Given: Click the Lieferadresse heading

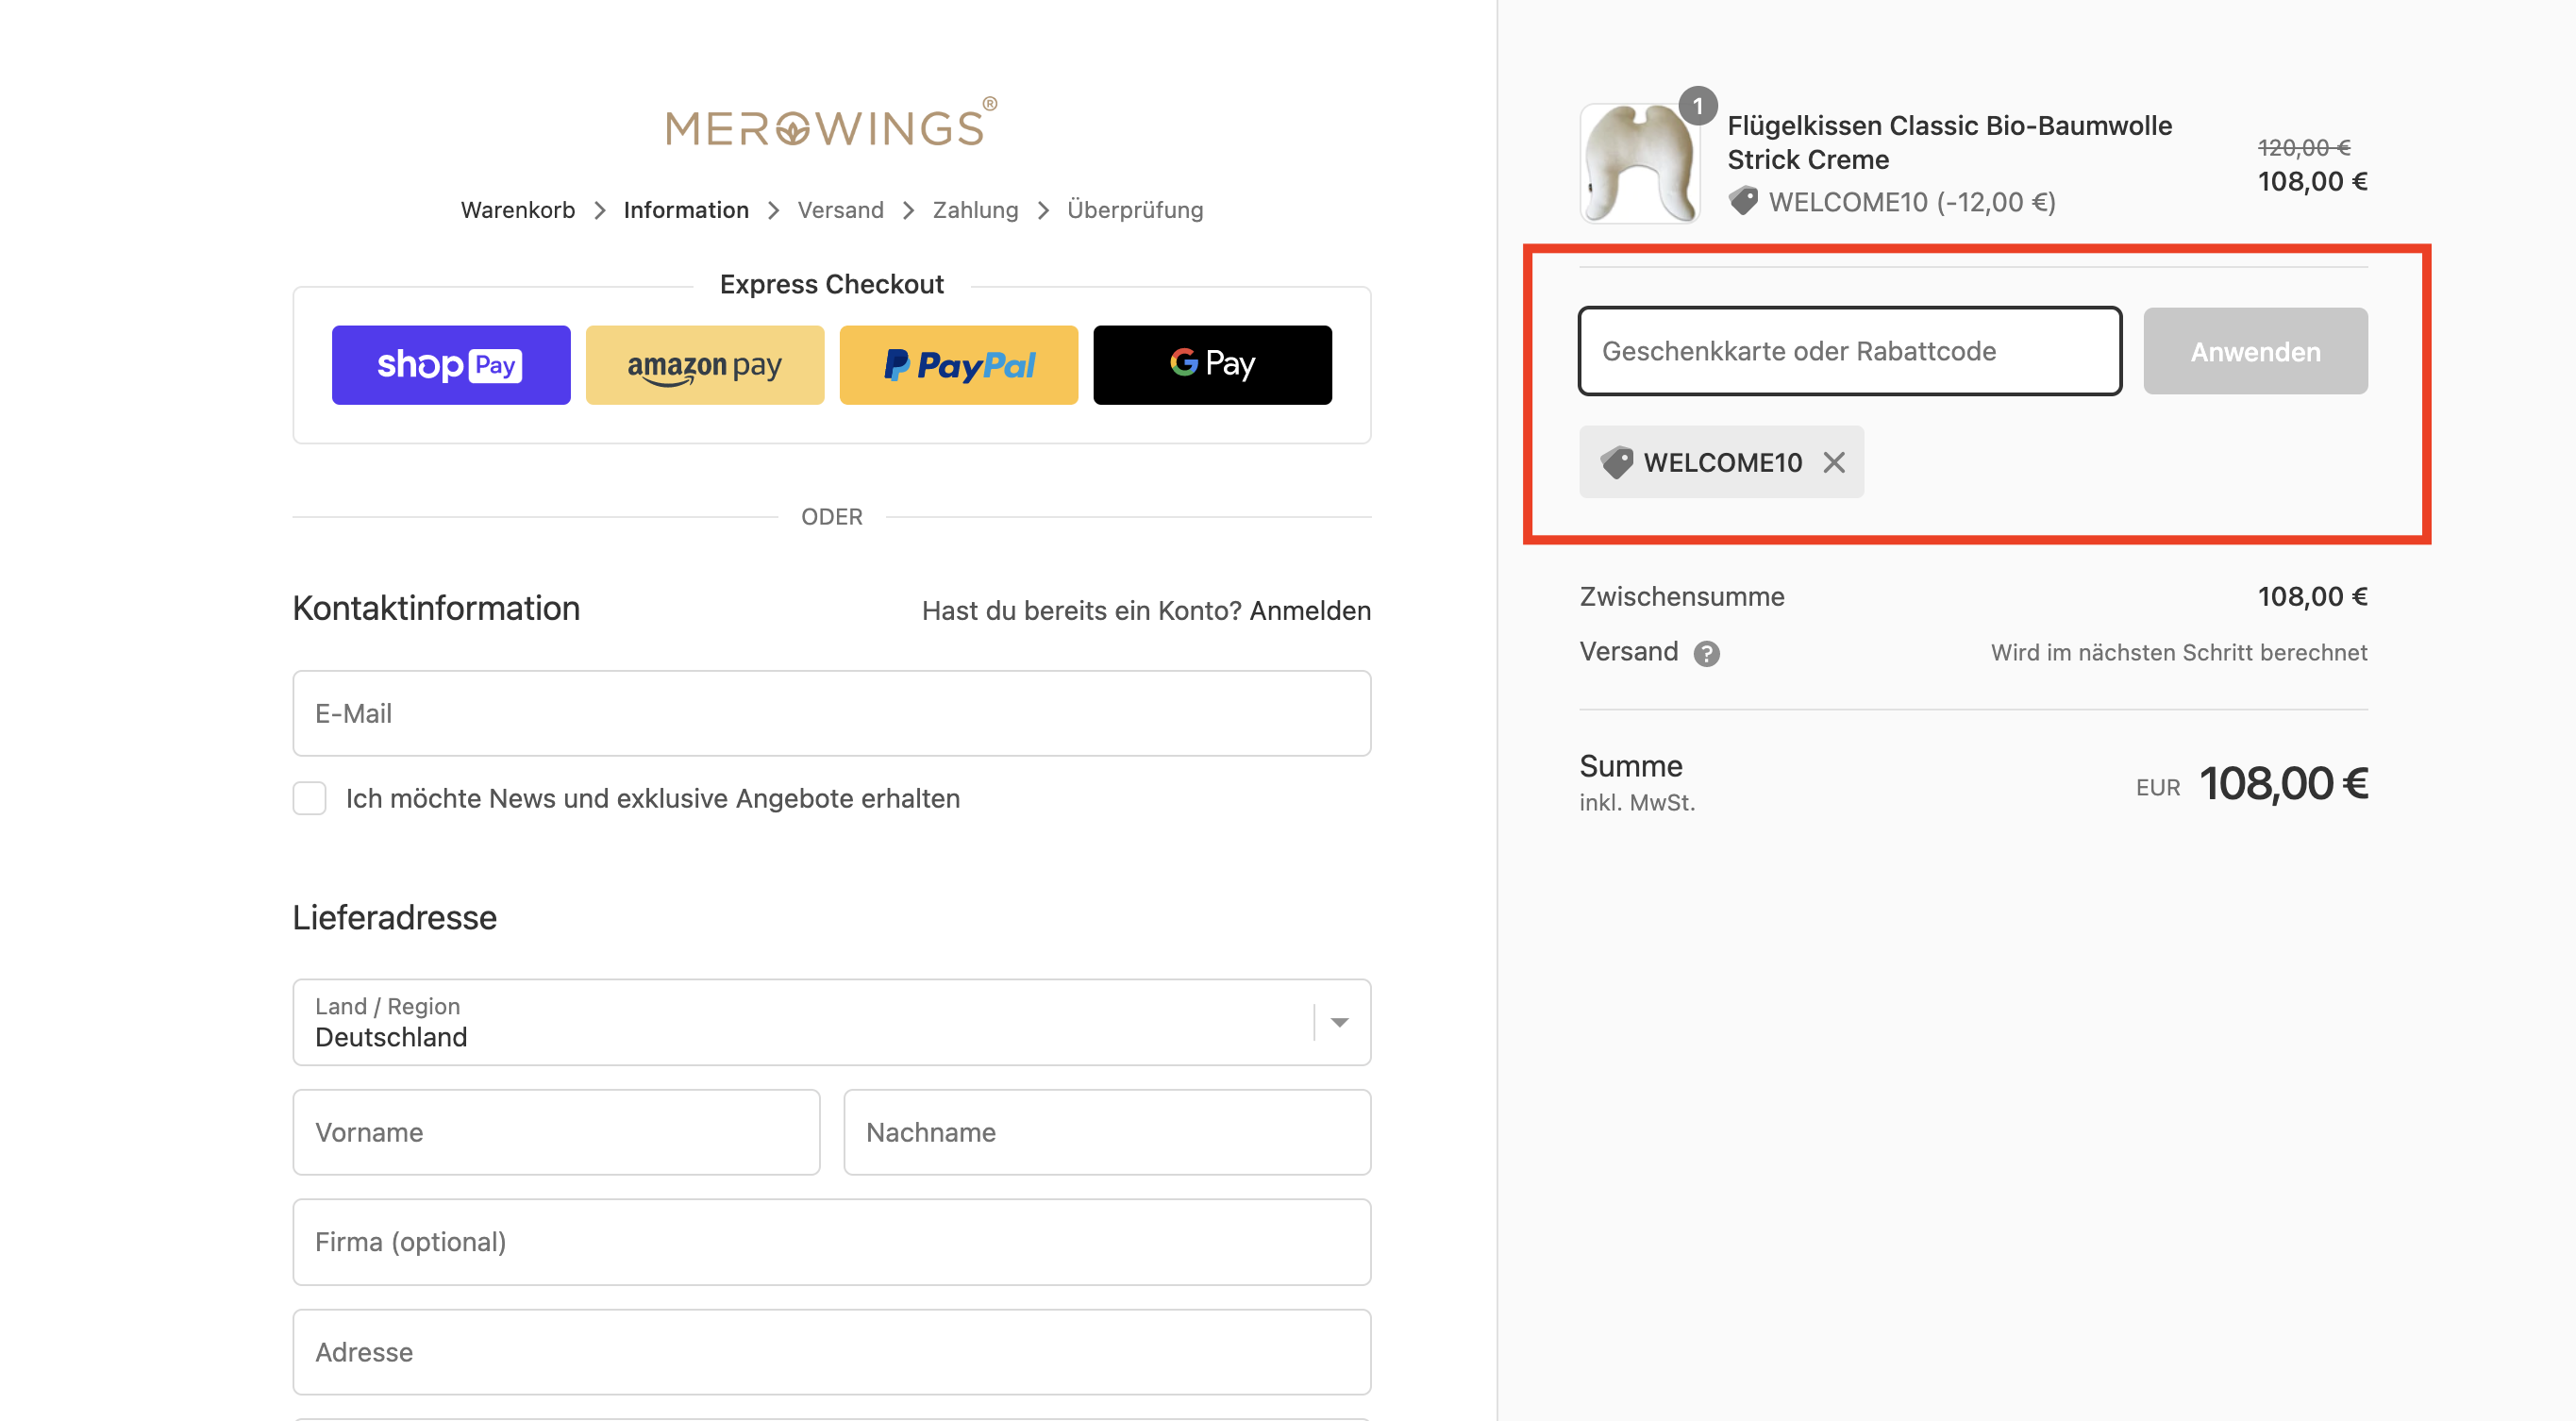Looking at the screenshot, I should (395, 917).
